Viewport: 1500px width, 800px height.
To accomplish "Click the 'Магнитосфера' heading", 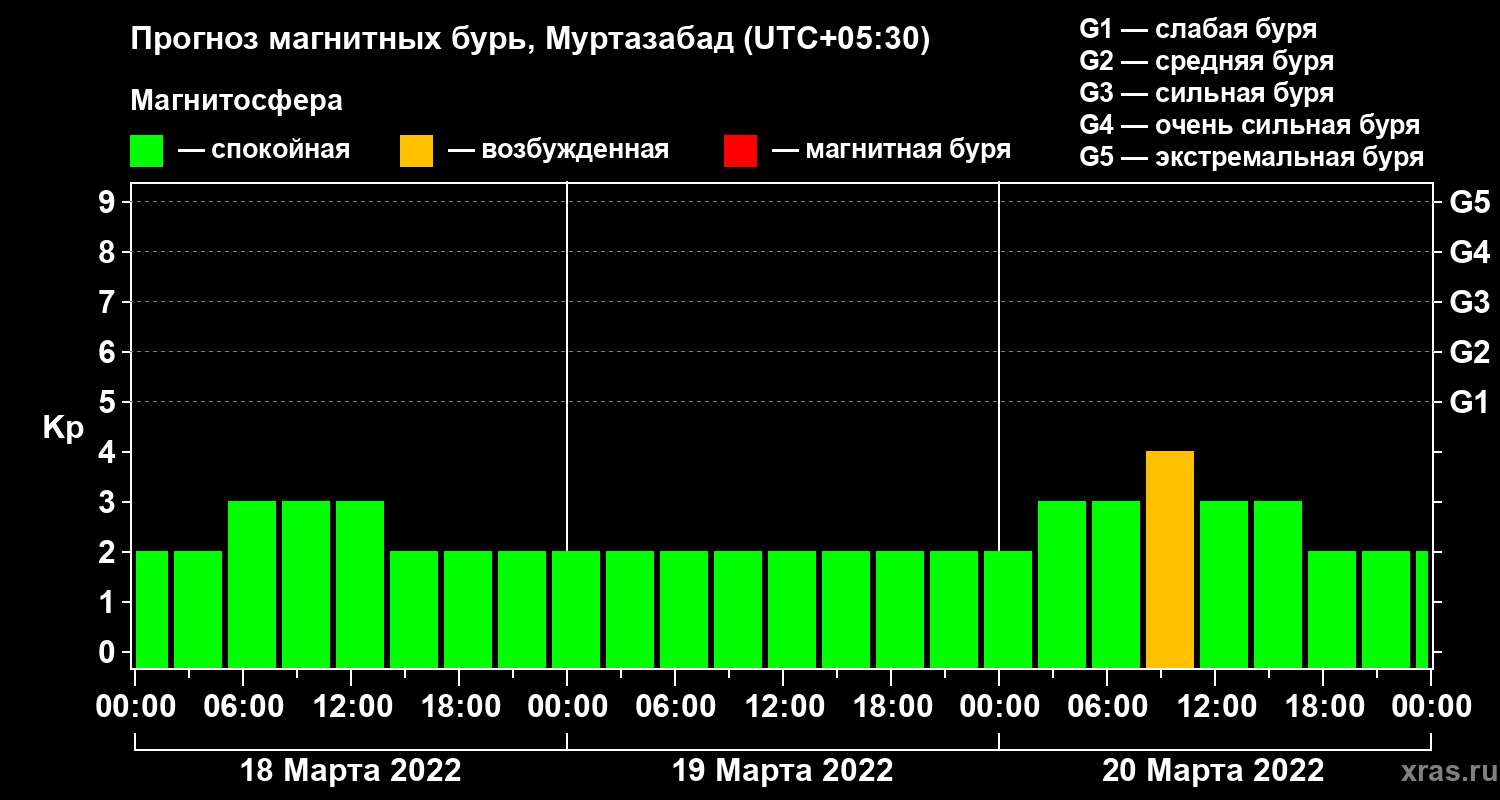I will point(236,101).
